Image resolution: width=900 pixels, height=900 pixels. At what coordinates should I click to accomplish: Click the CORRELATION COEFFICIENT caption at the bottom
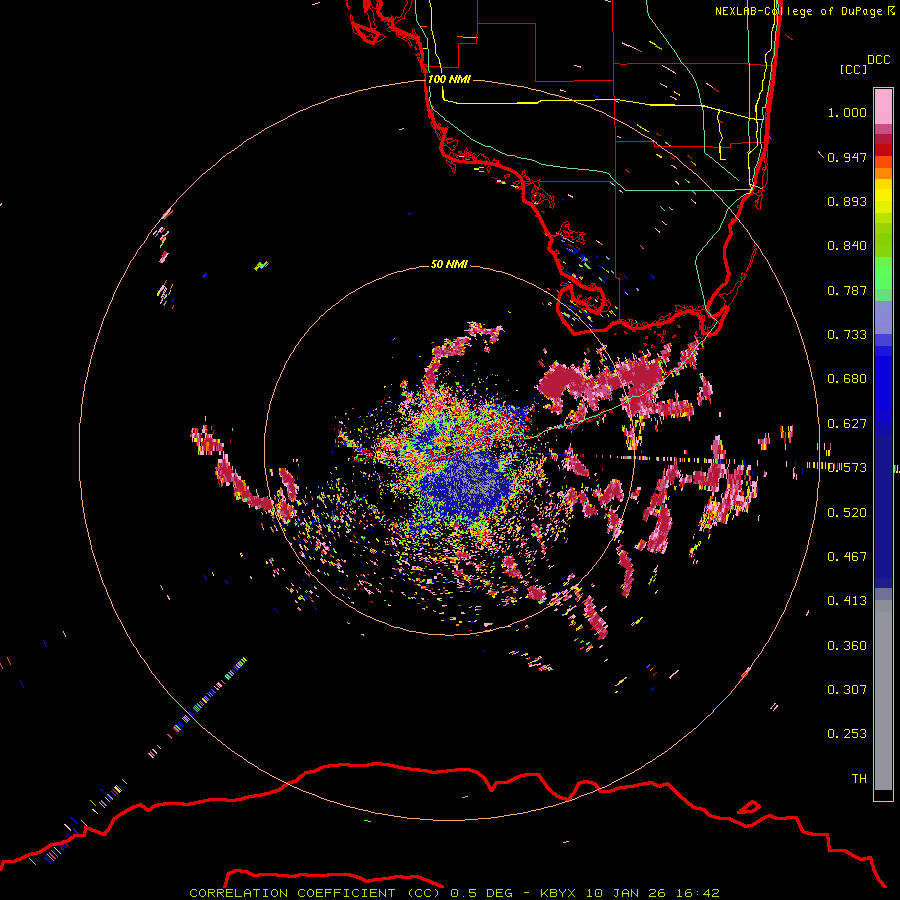454,893
